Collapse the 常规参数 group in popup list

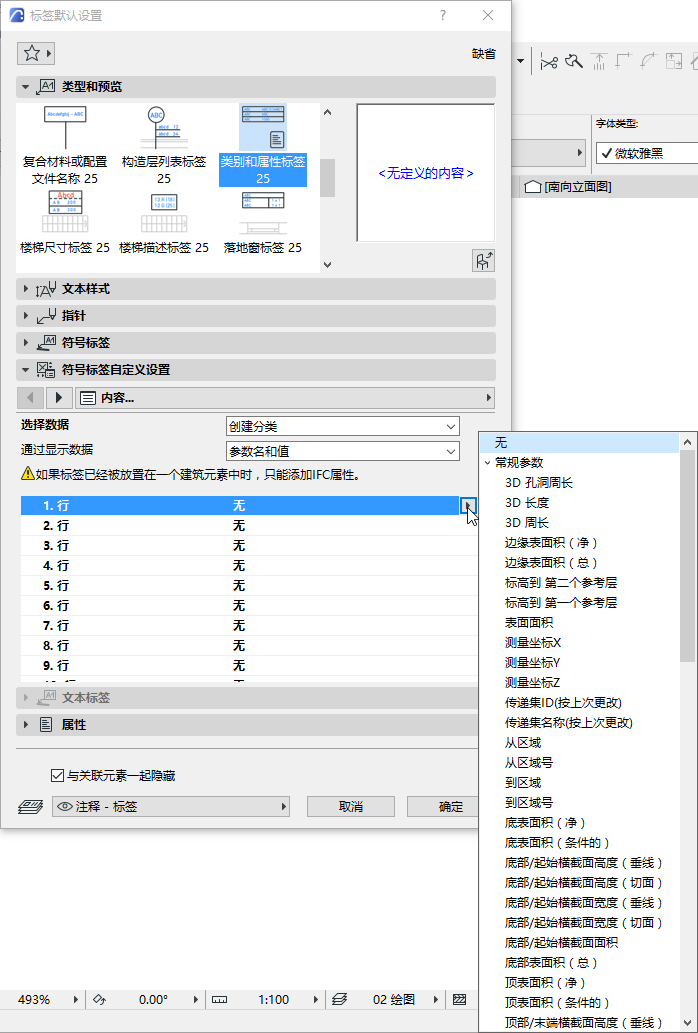point(487,462)
